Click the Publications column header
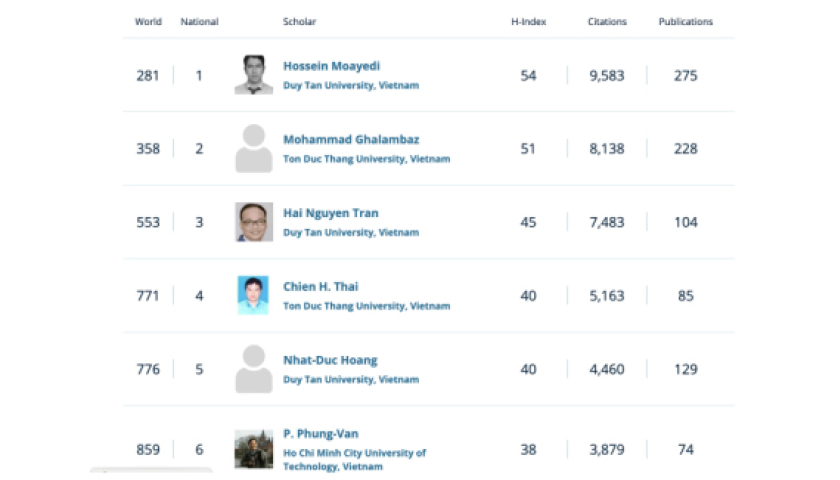Screen dimensions: 840x480 (685, 22)
